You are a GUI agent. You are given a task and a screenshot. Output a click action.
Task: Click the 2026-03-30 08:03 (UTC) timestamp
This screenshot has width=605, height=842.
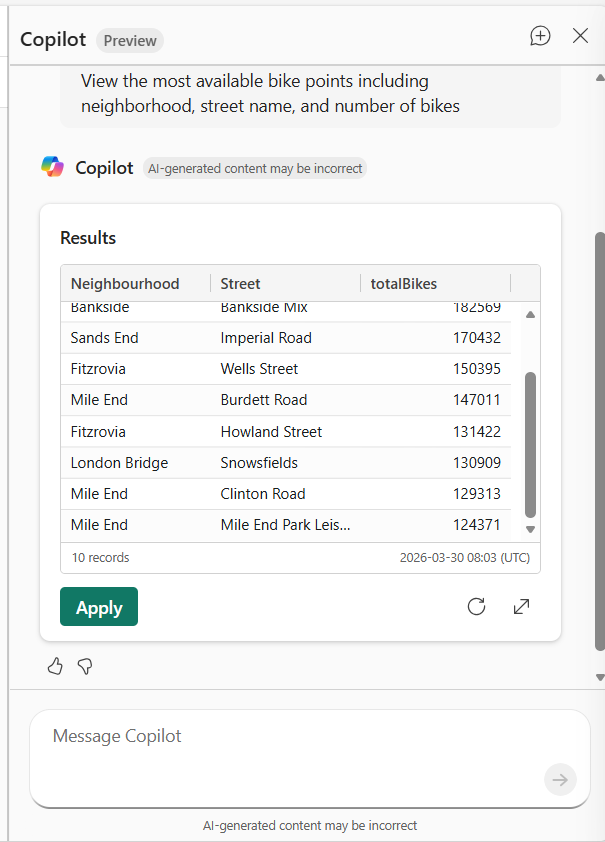pos(464,557)
